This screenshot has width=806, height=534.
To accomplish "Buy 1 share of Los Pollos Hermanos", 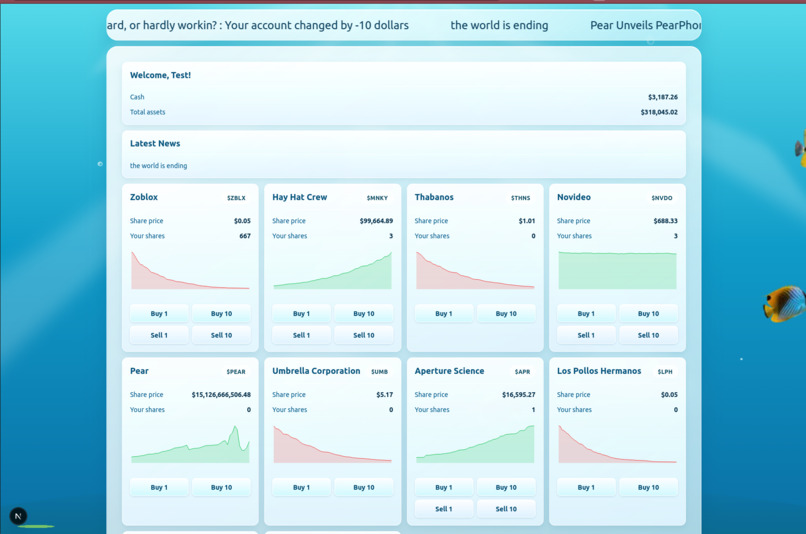I will pyautogui.click(x=586, y=487).
